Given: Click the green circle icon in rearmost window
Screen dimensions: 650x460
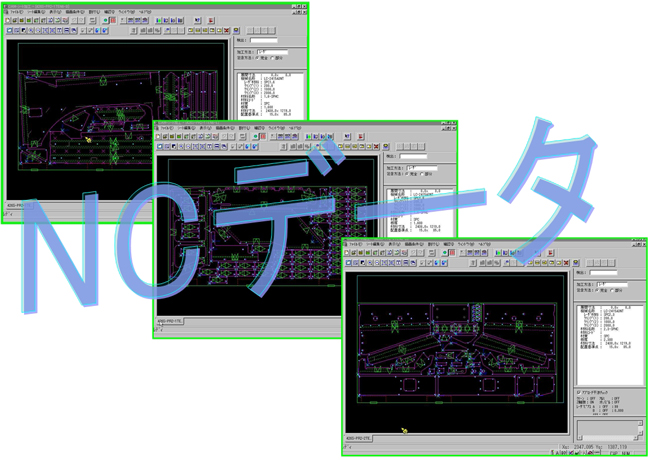Looking at the screenshot, I should click(x=105, y=20).
